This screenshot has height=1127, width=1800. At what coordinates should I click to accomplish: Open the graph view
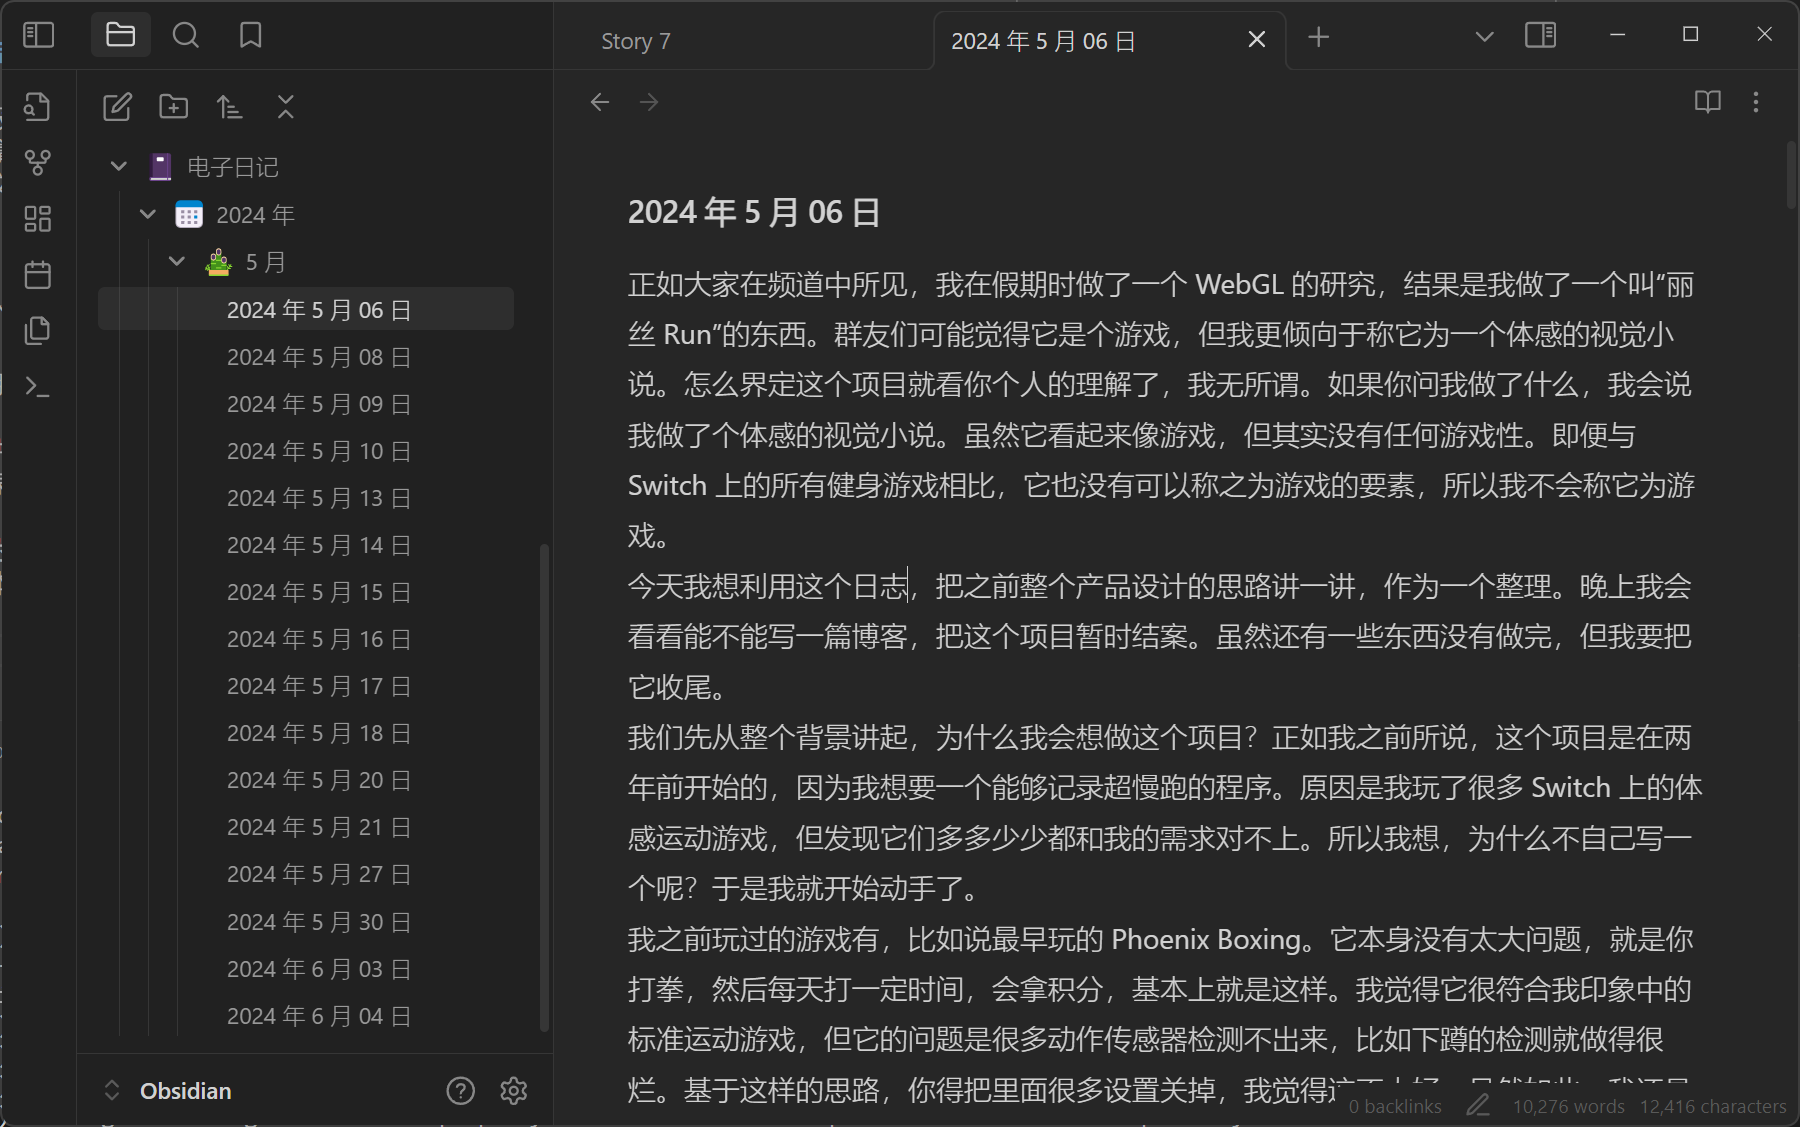tap(38, 163)
